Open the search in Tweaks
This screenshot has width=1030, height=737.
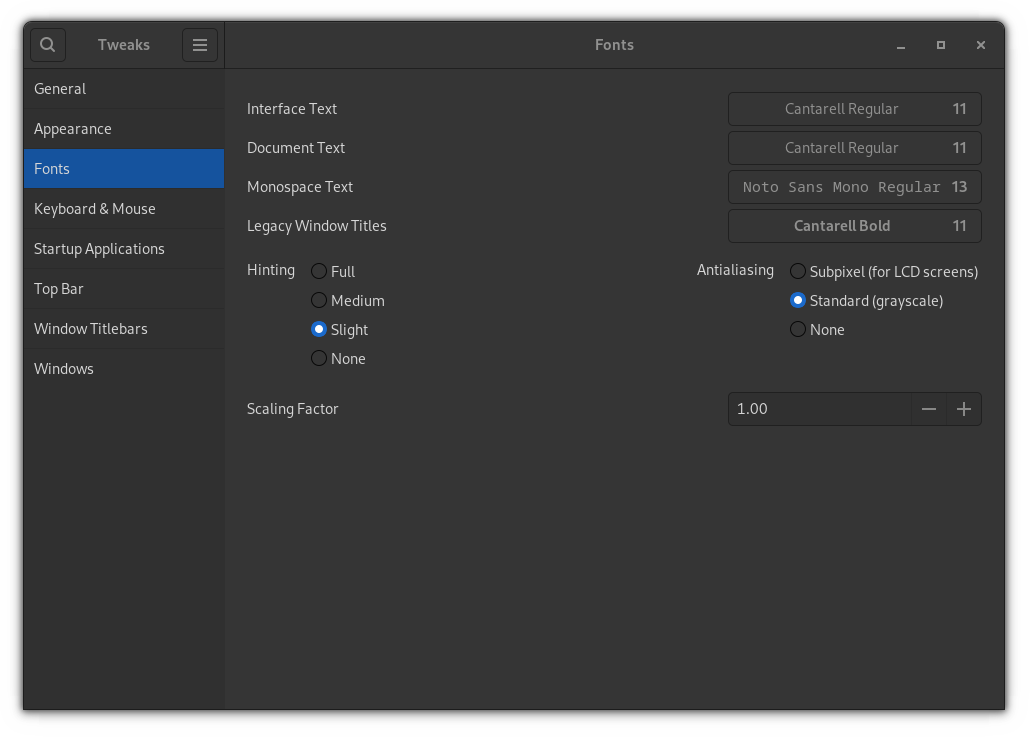(47, 44)
